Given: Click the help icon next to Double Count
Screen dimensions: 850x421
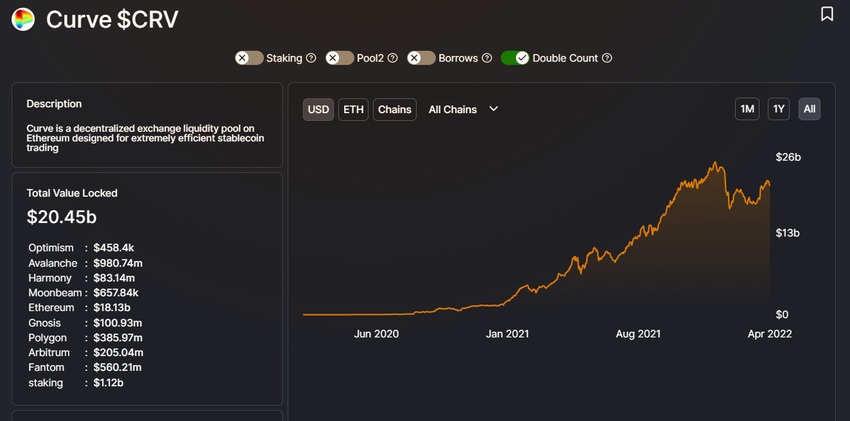Looking at the screenshot, I should [x=607, y=58].
